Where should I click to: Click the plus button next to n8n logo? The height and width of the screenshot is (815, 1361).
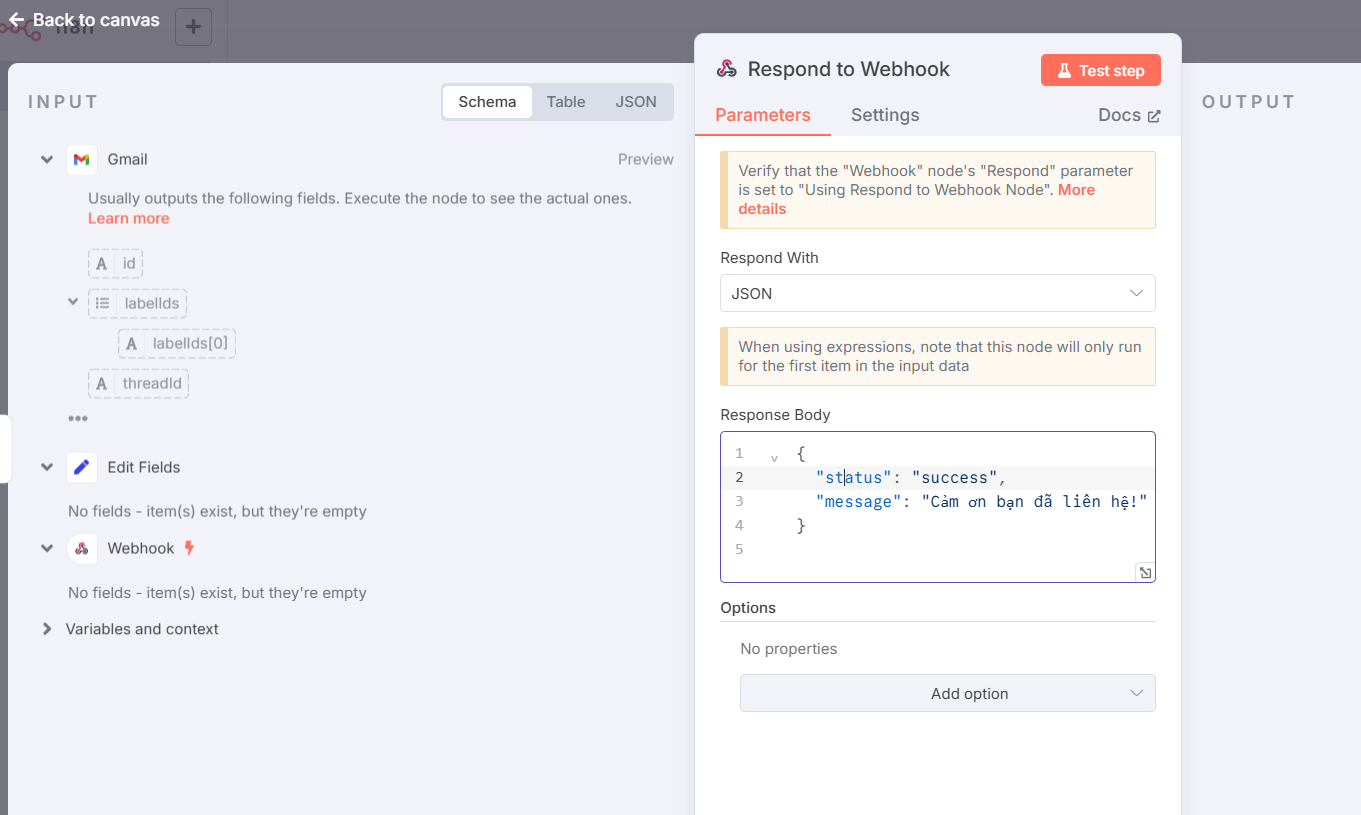(x=193, y=27)
